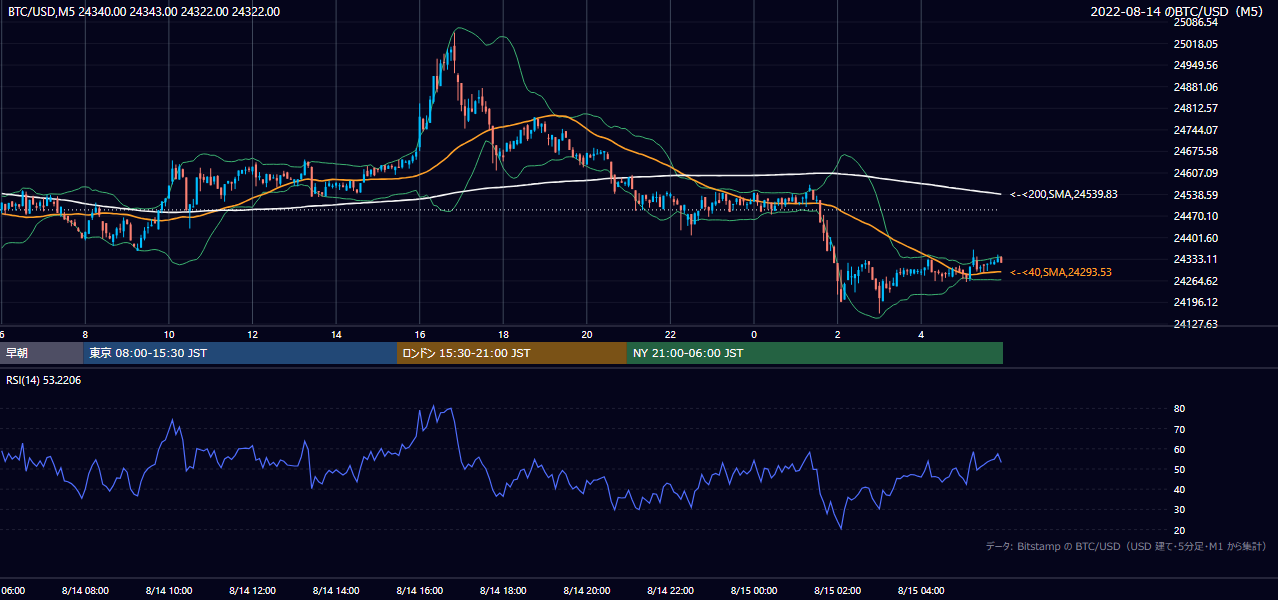1278x600 pixels.
Task: Click hour tick 14 on the price chart axis
Action: coord(336,334)
